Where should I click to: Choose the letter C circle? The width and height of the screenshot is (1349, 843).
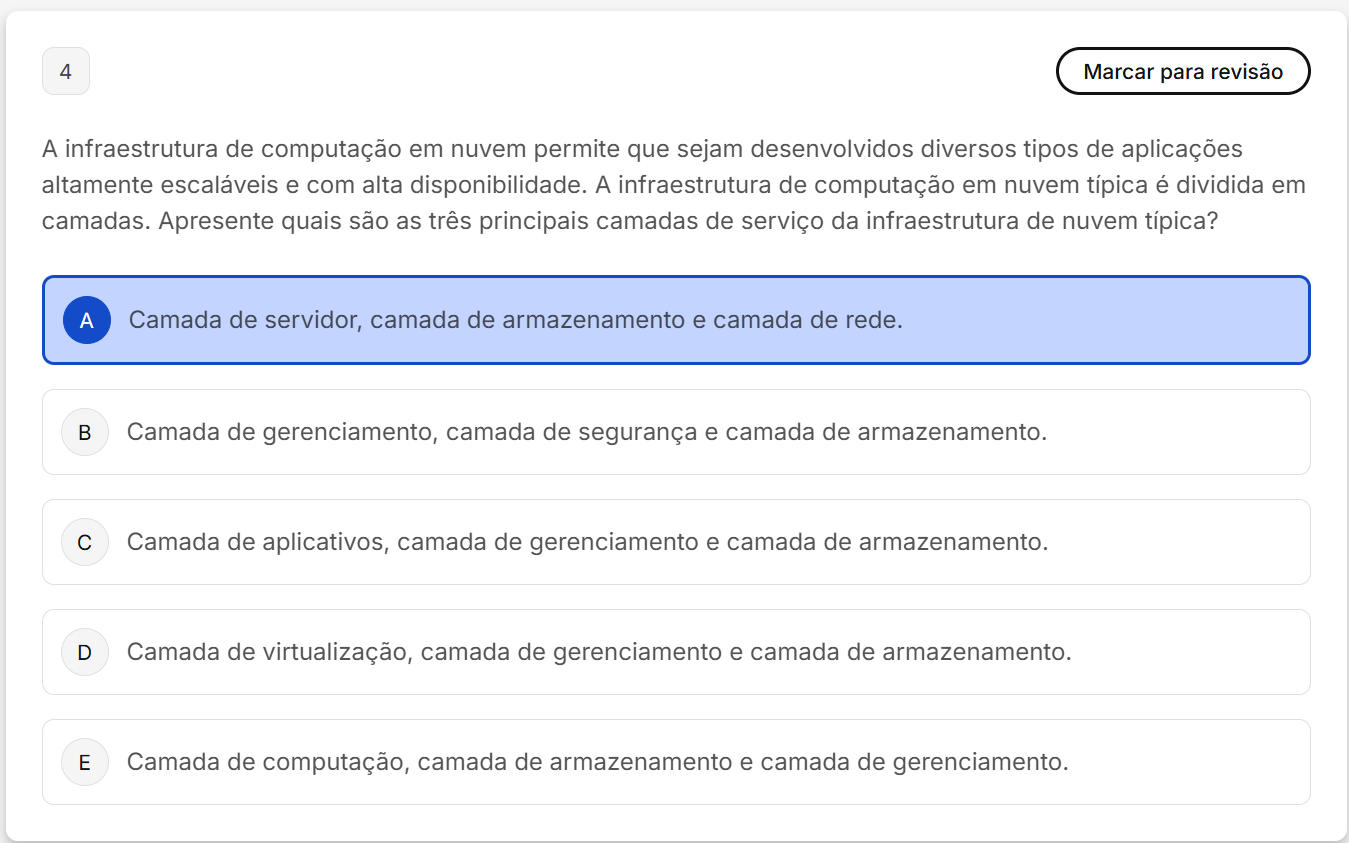click(x=85, y=542)
